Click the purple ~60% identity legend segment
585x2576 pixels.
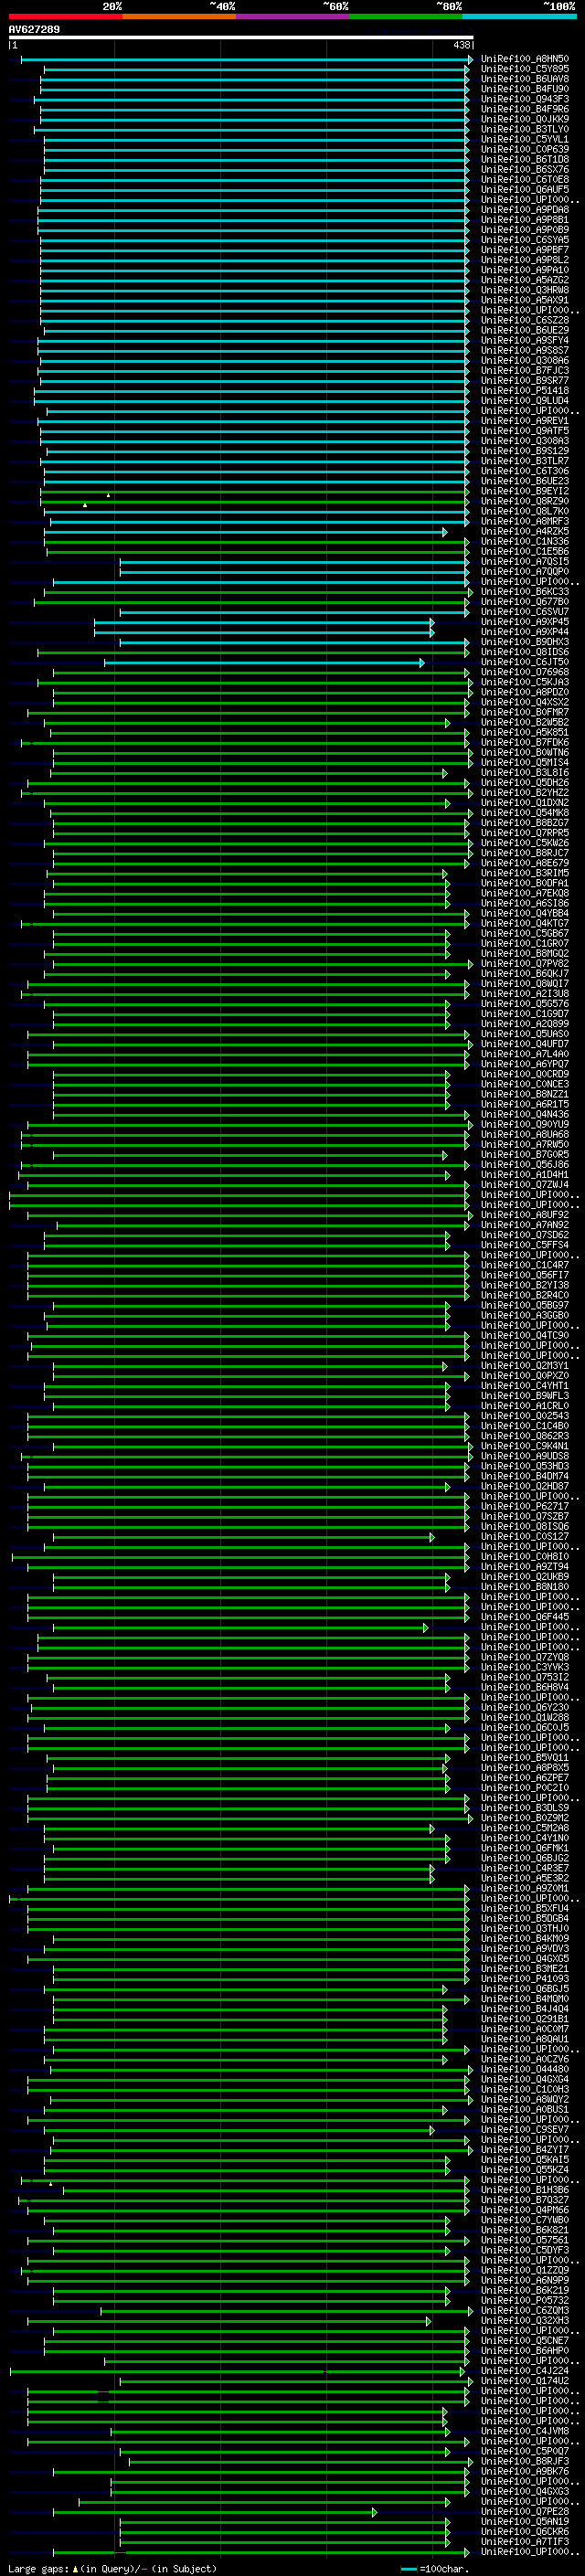(293, 16)
